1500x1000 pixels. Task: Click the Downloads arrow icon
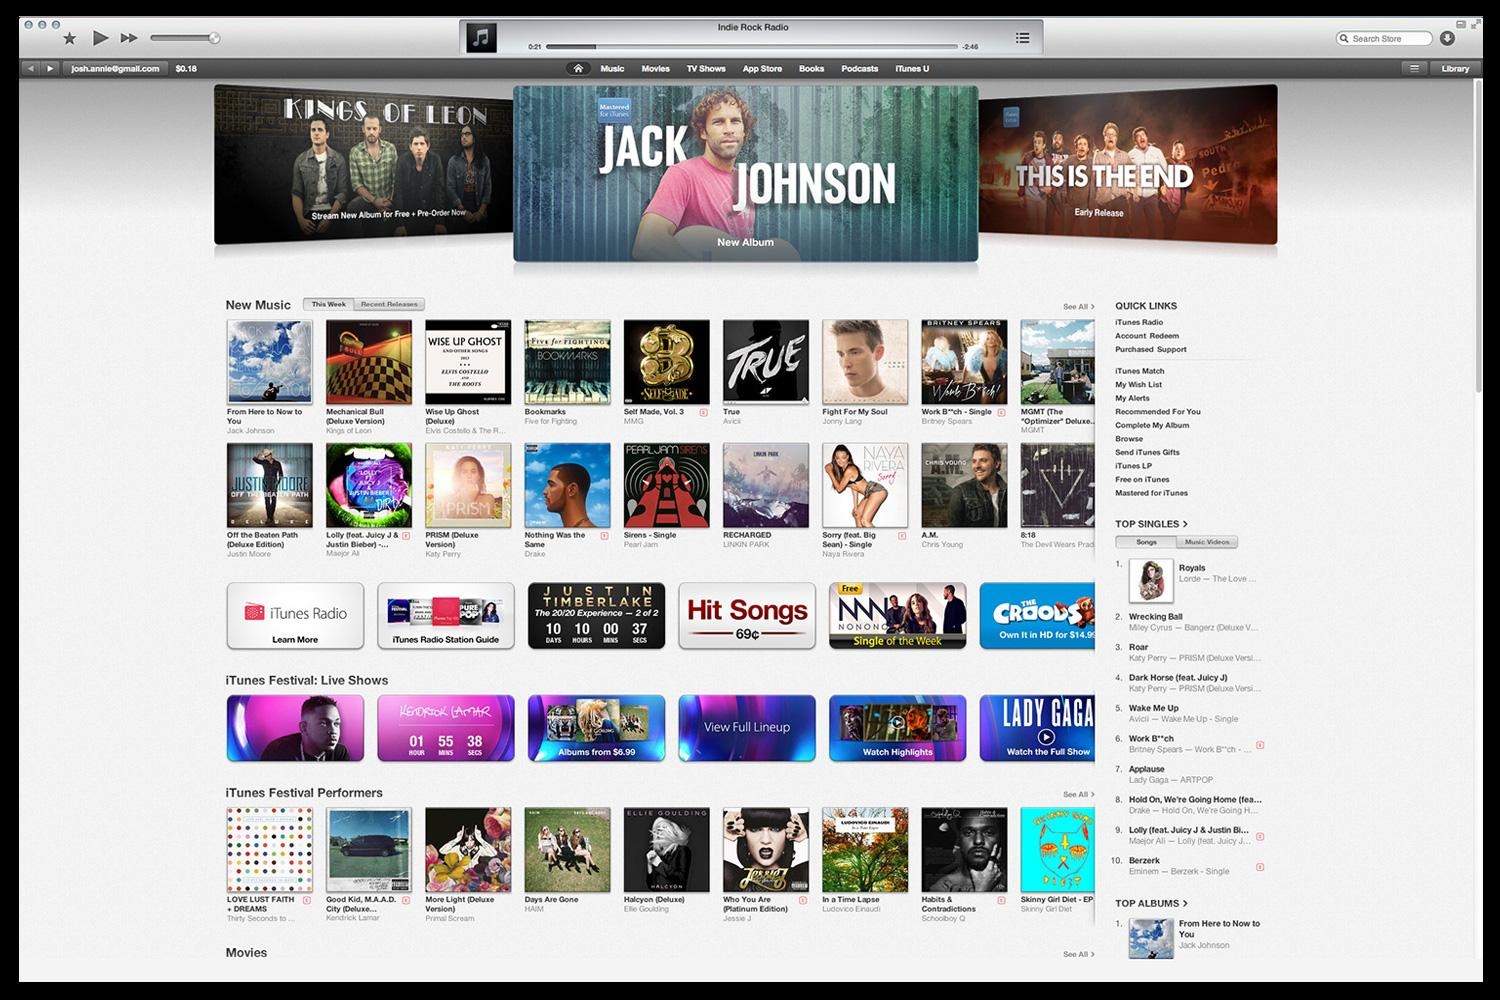[1447, 38]
